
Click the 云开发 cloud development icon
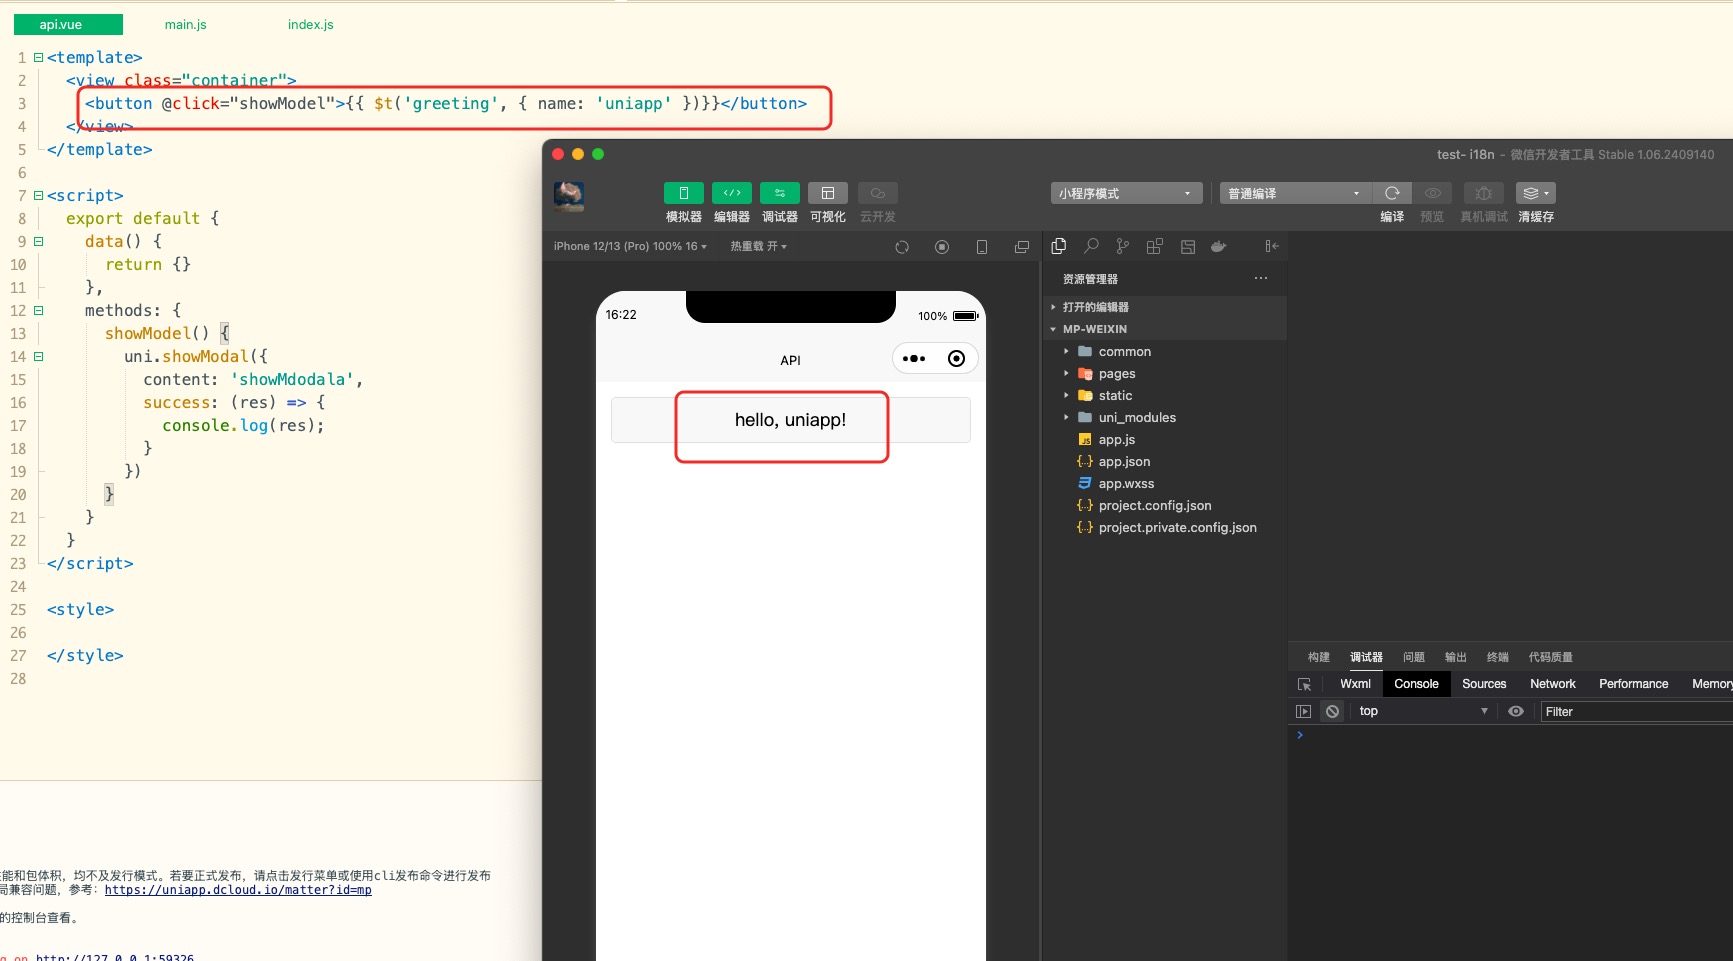pyautogui.click(x=878, y=193)
